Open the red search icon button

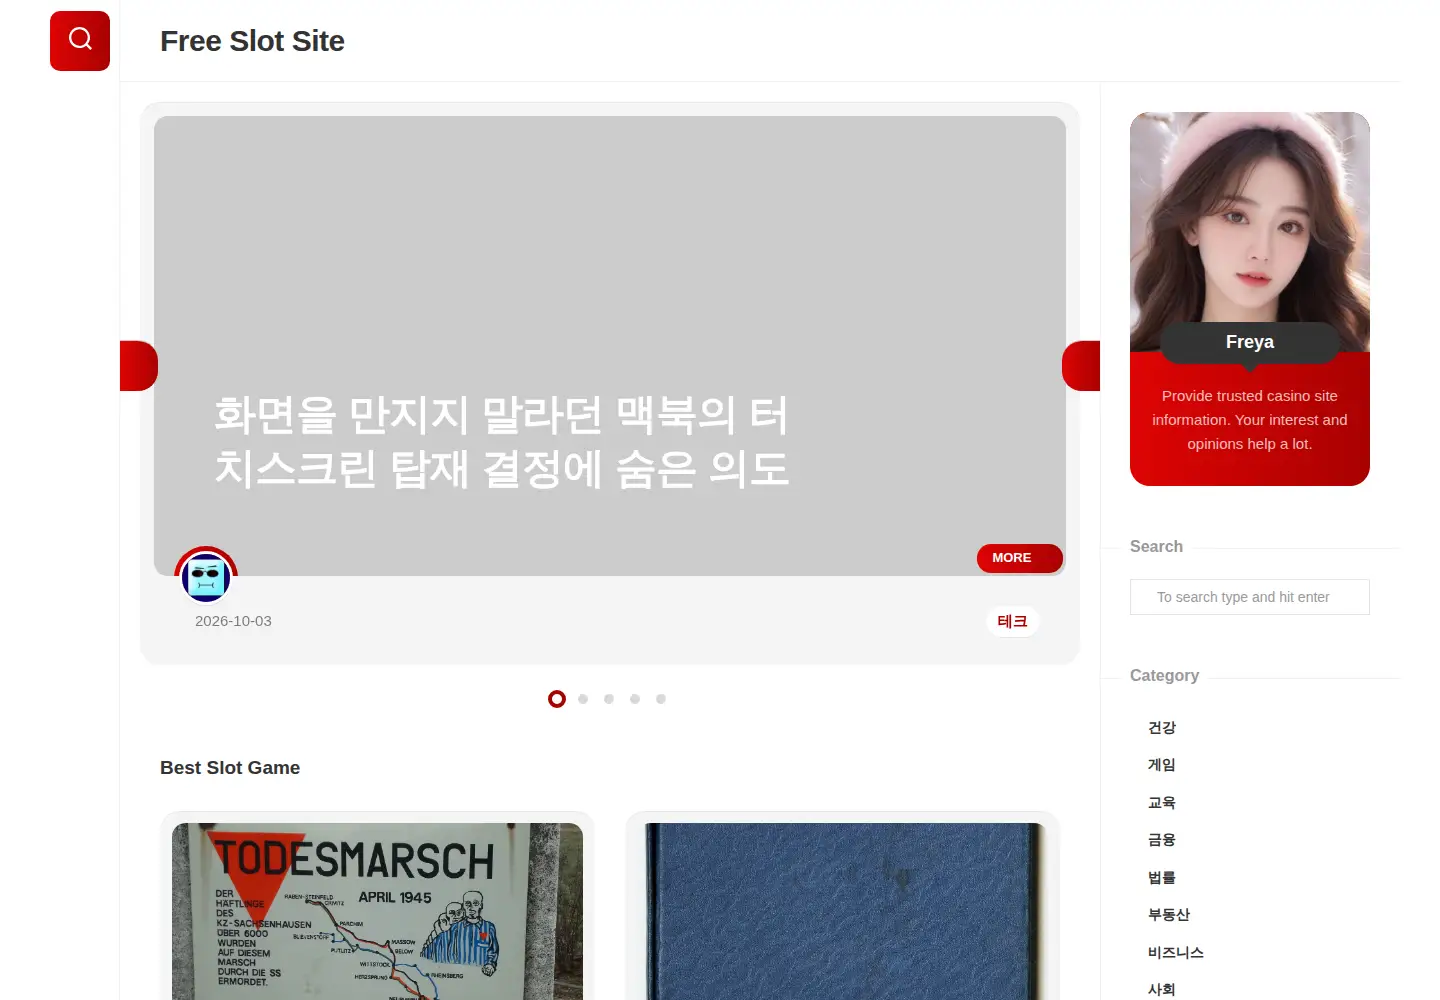coord(80,41)
